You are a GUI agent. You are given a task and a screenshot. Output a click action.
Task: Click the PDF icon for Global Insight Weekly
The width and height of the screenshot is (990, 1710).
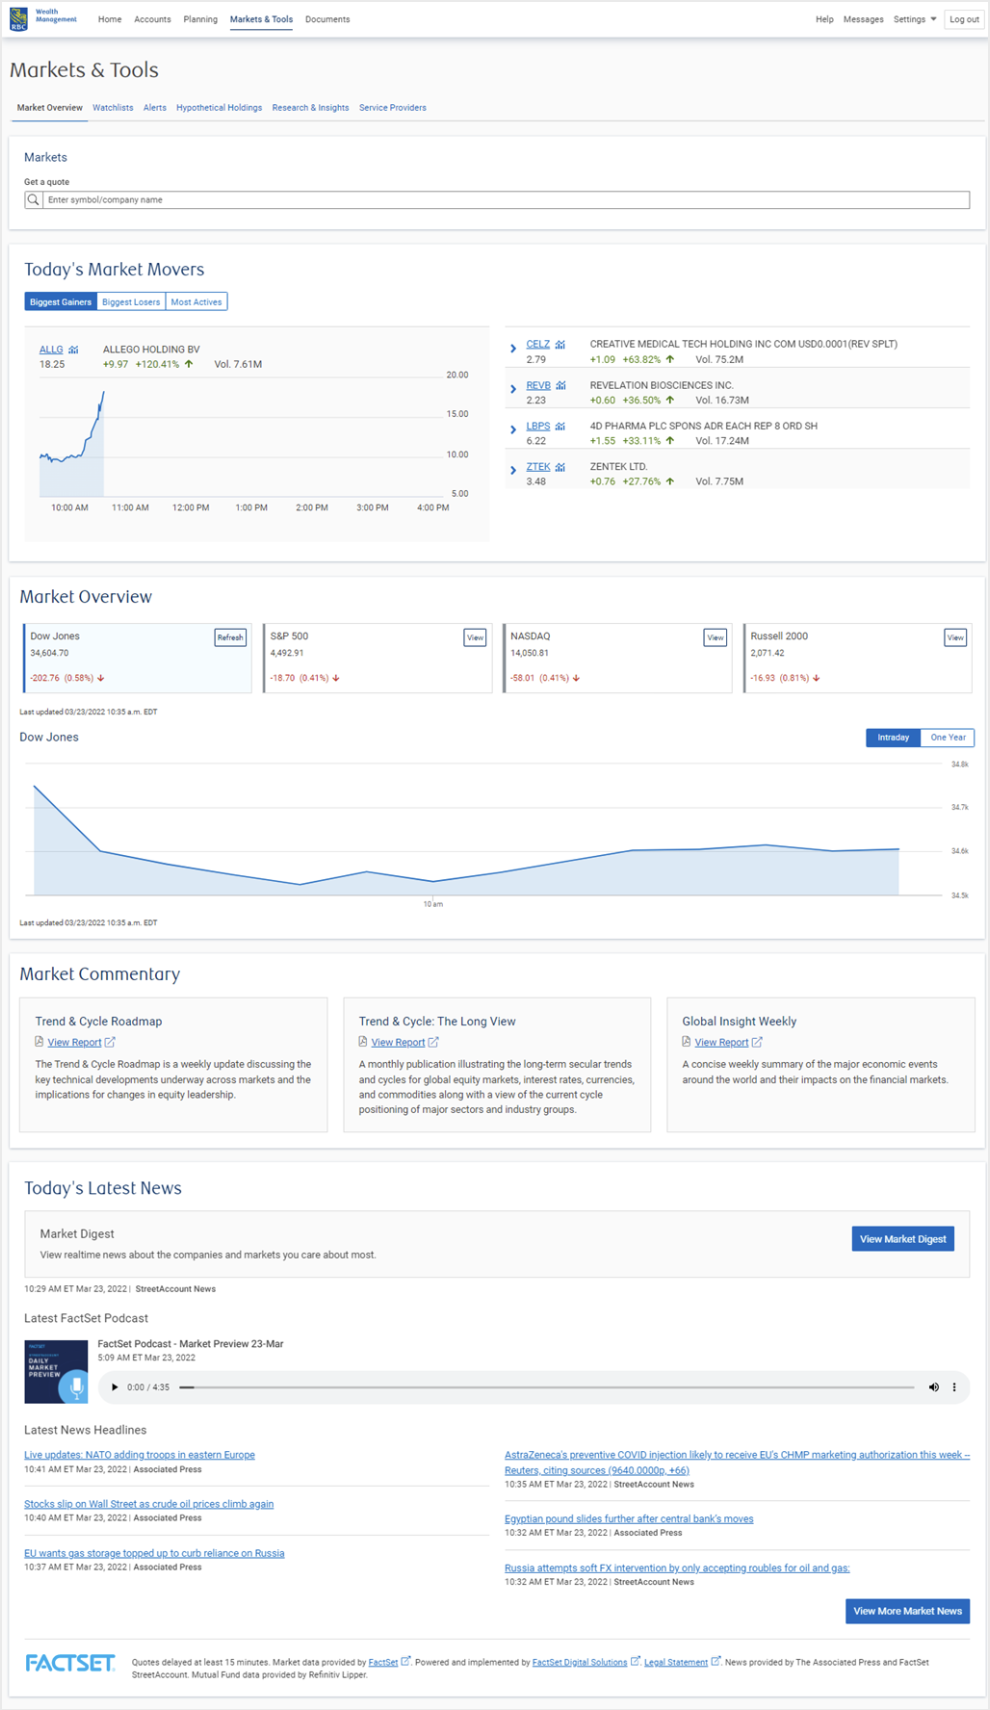pyautogui.click(x=686, y=1042)
